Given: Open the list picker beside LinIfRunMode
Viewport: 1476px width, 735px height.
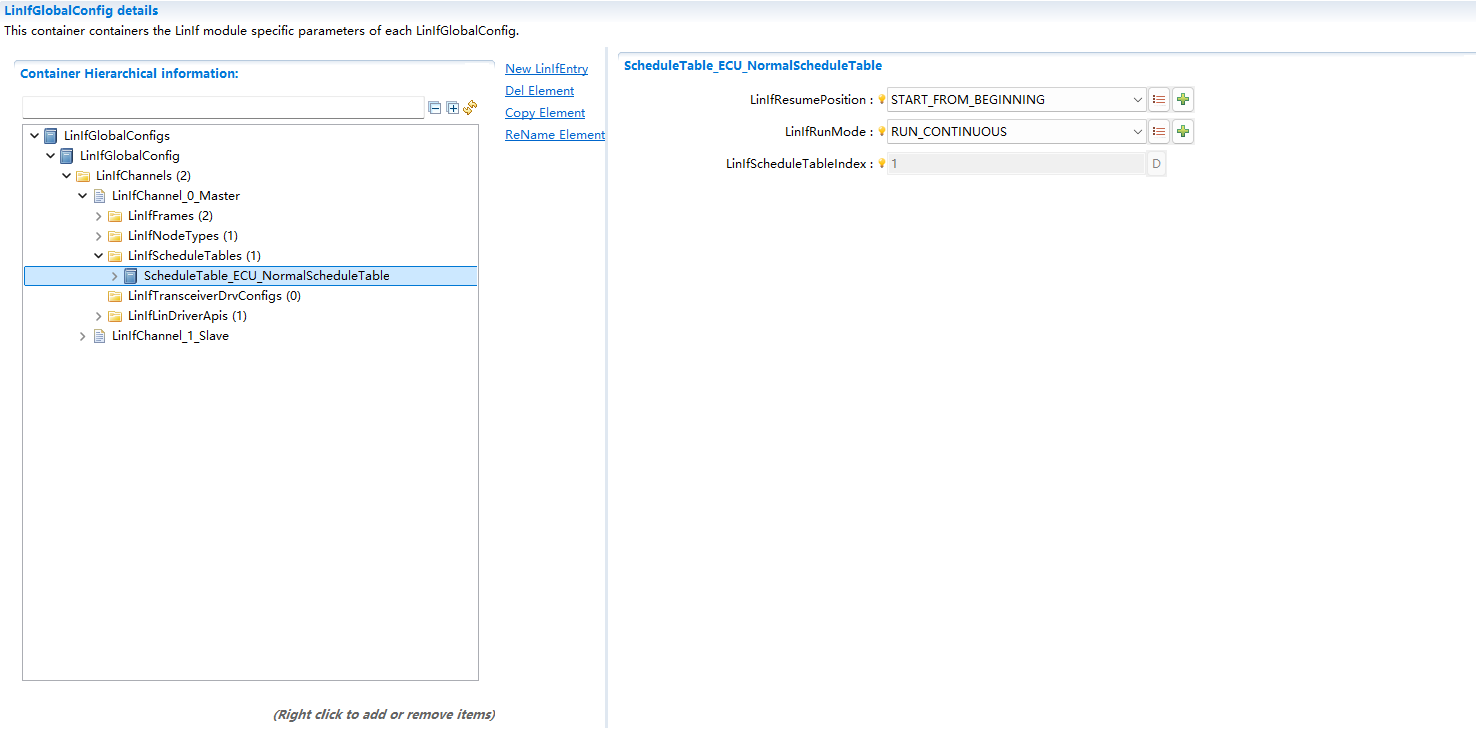Looking at the screenshot, I should click(x=1159, y=131).
